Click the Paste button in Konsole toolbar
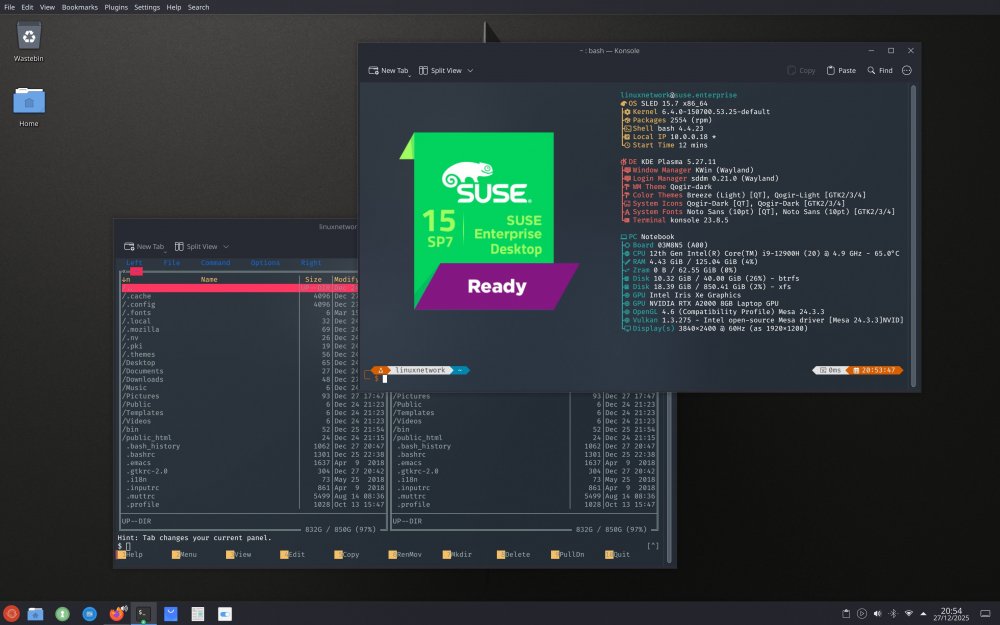 click(840, 71)
